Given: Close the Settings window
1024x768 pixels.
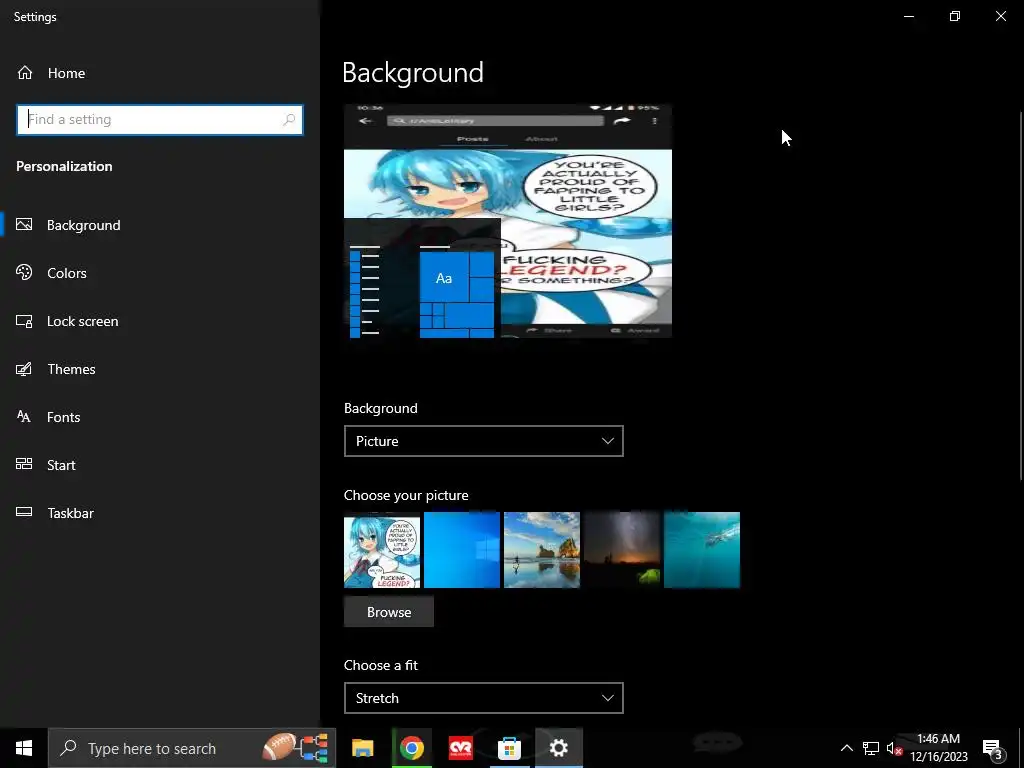Looking at the screenshot, I should coord(1000,16).
